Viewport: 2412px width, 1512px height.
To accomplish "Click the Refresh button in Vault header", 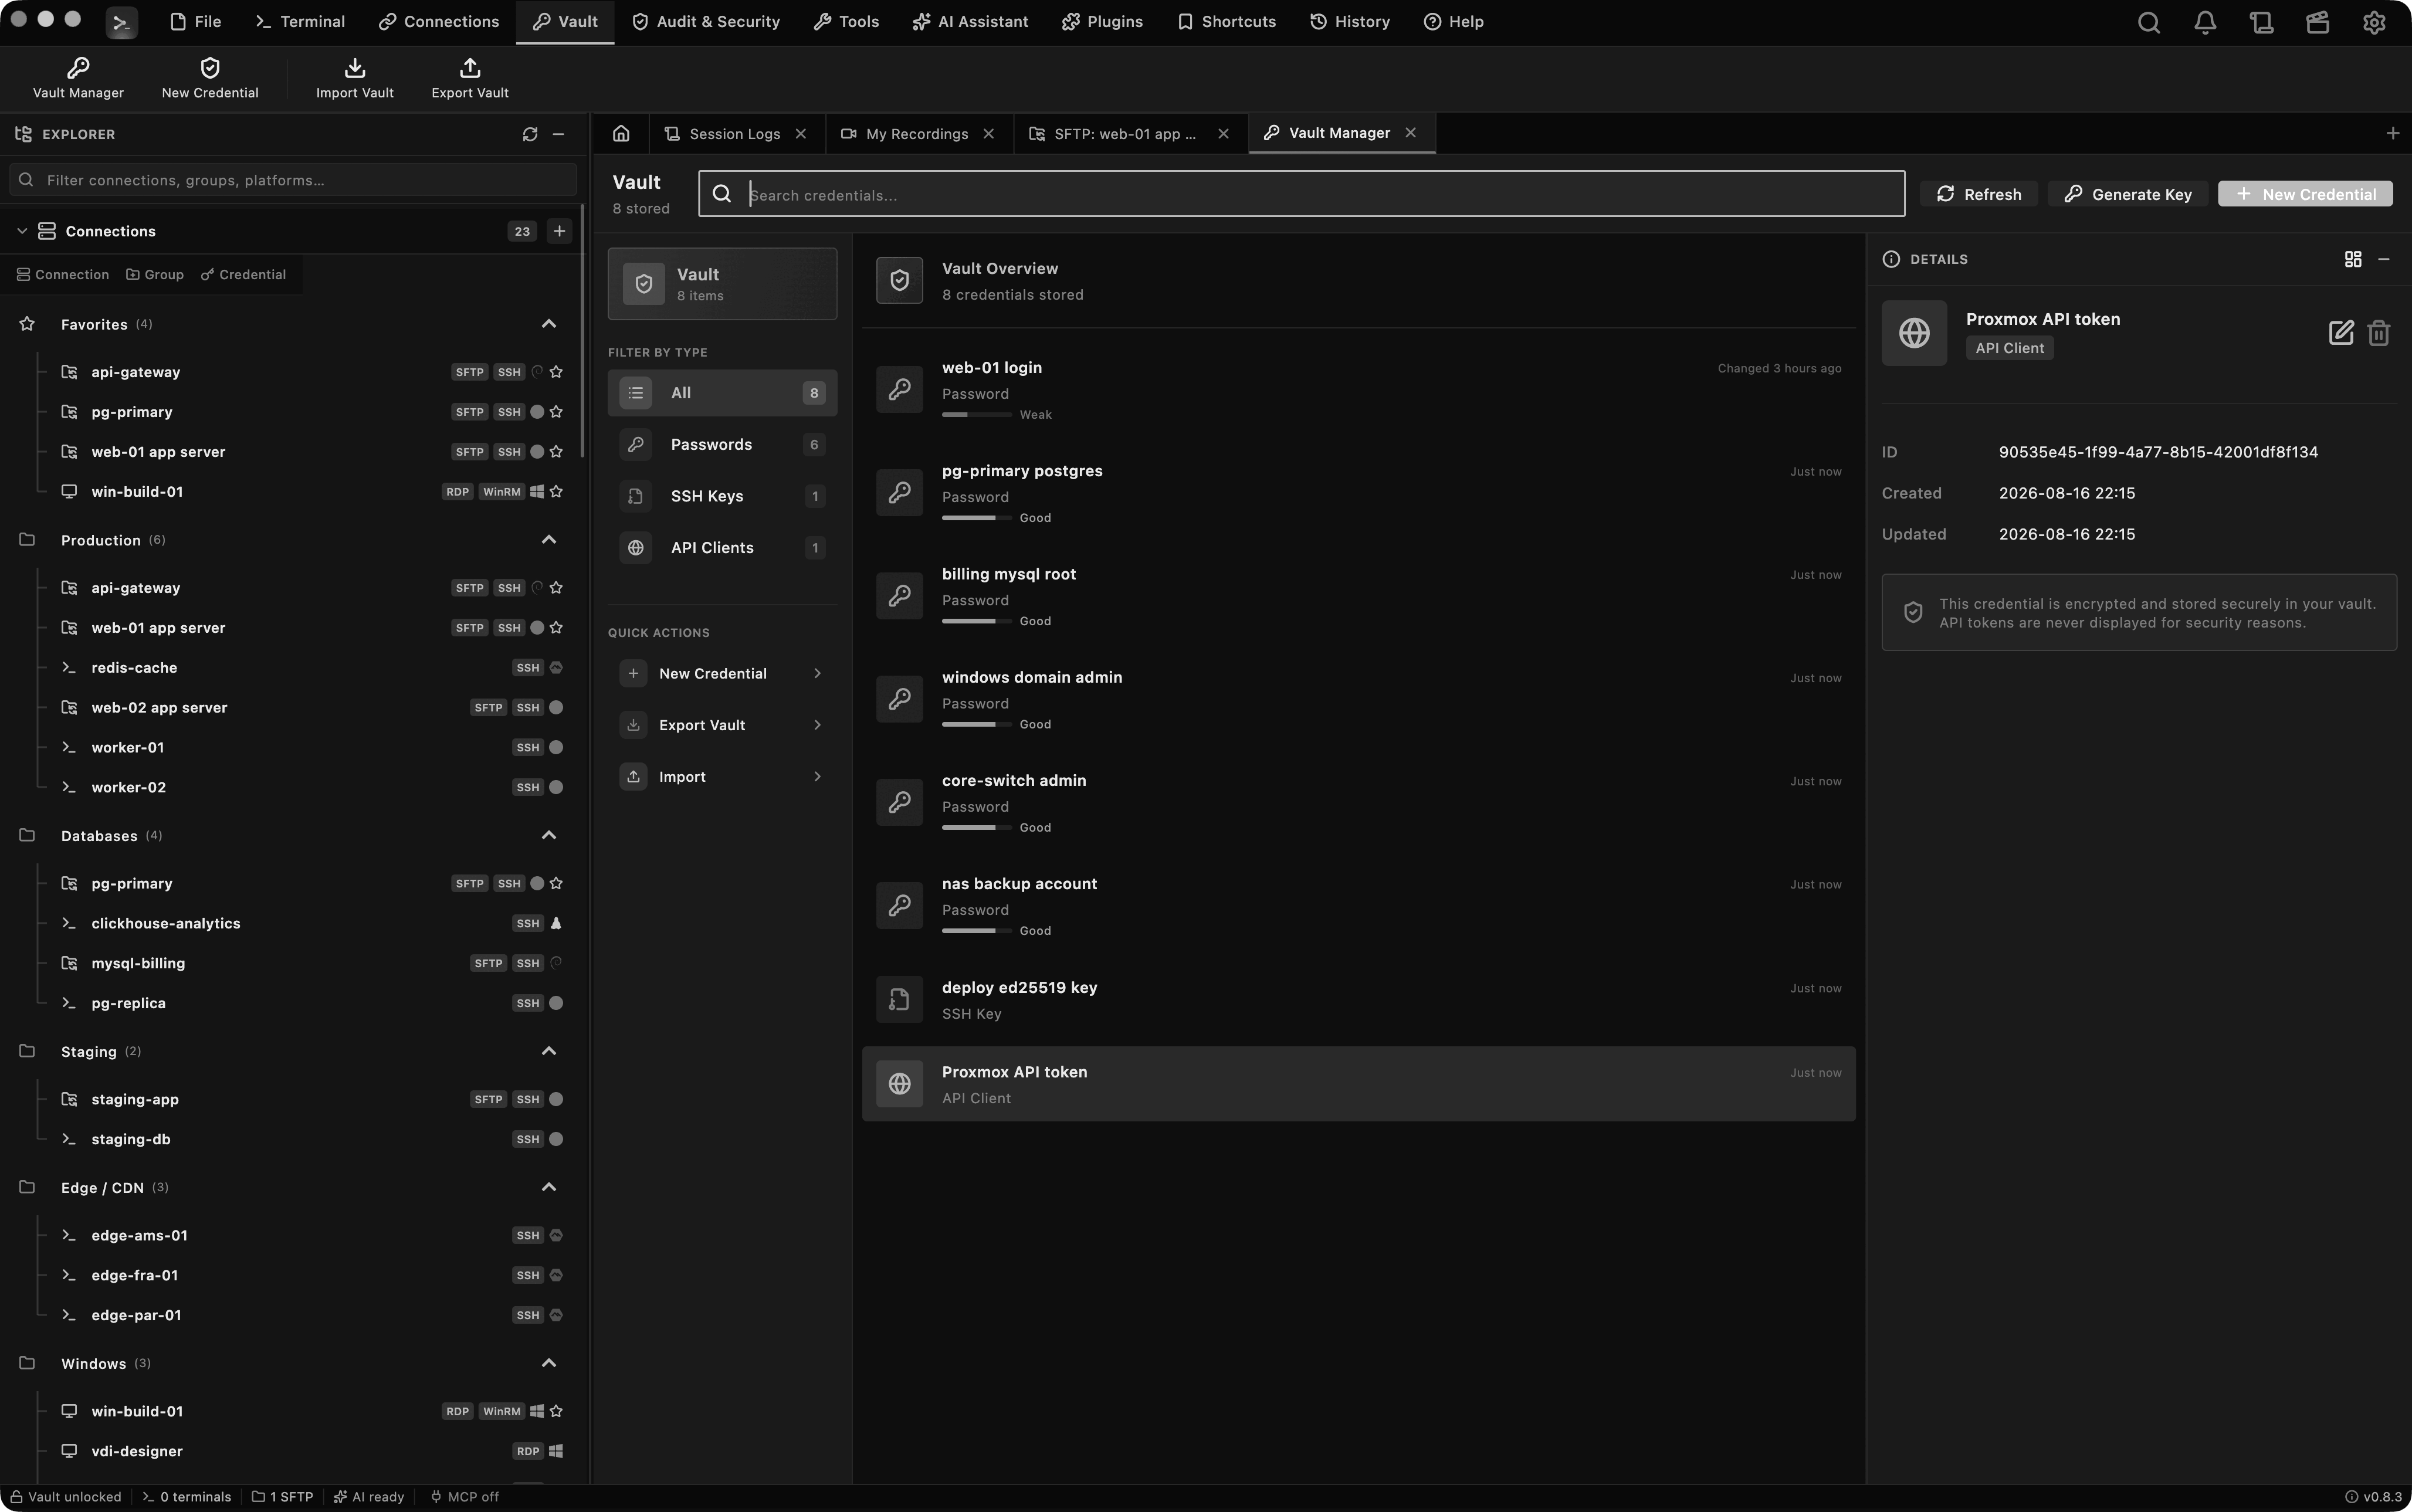I will 1979,194.
